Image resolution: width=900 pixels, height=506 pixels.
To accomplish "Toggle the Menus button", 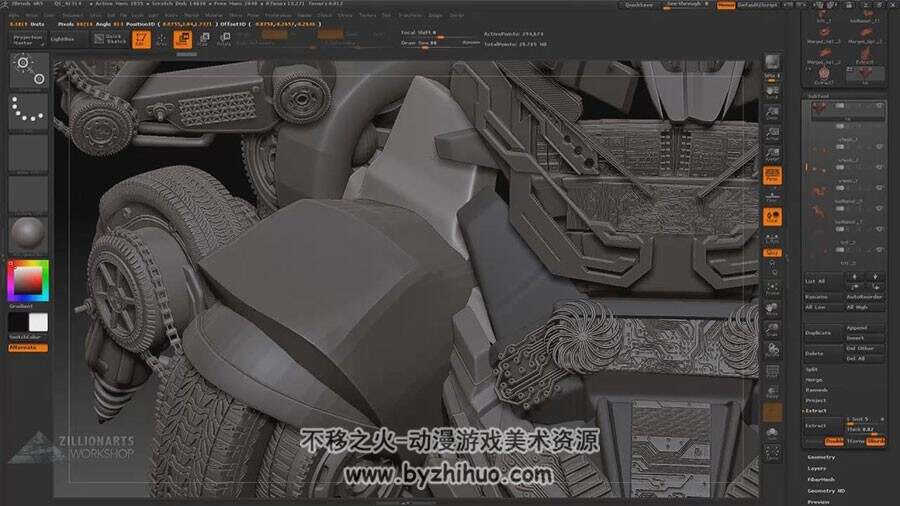I will 726,5.
